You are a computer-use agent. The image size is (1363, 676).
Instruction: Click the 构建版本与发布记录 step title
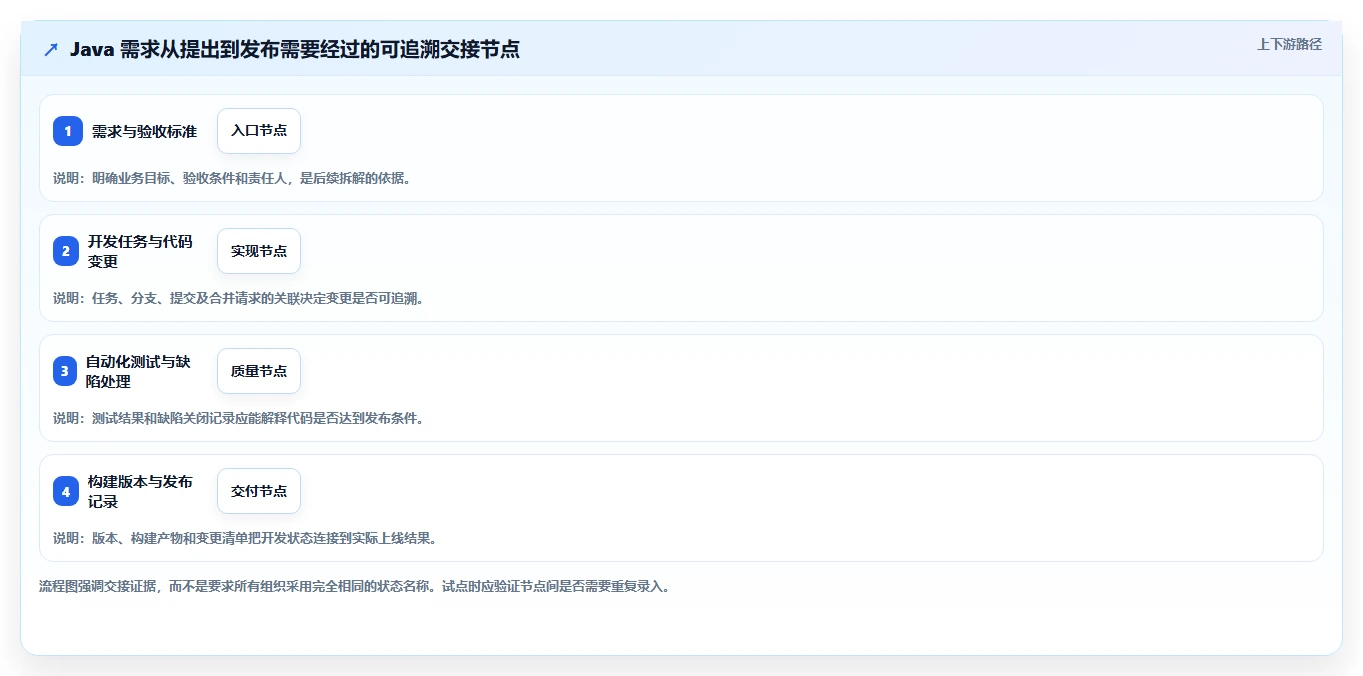[x=140, y=491]
